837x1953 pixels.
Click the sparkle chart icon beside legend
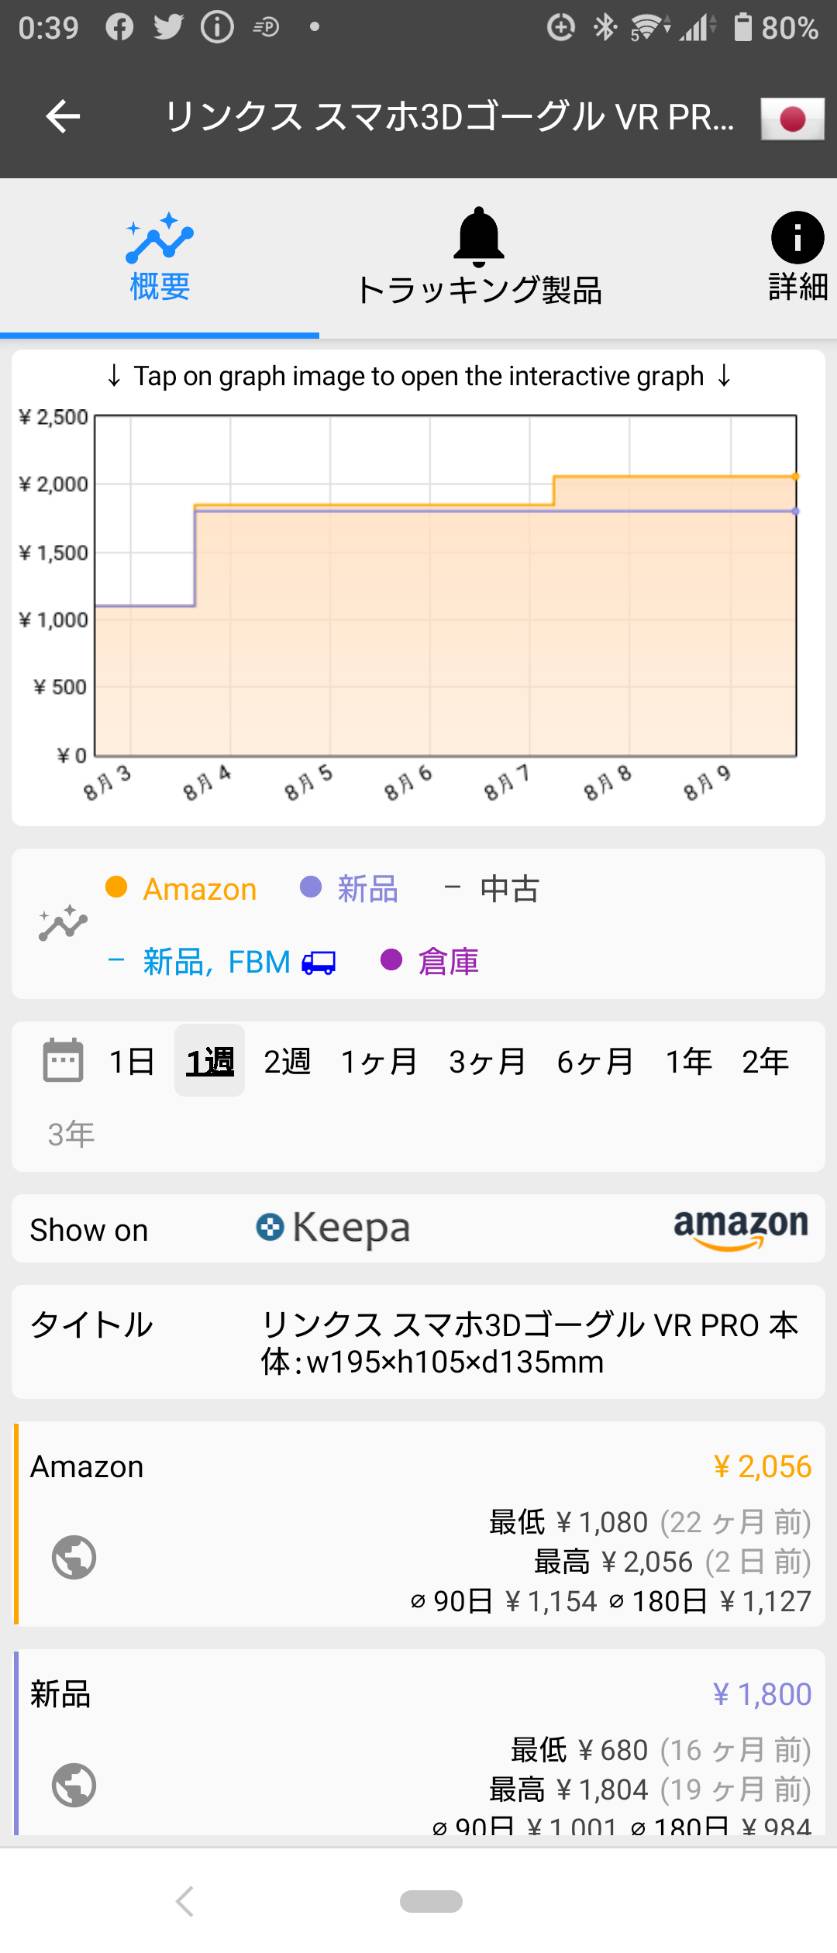pyautogui.click(x=63, y=923)
